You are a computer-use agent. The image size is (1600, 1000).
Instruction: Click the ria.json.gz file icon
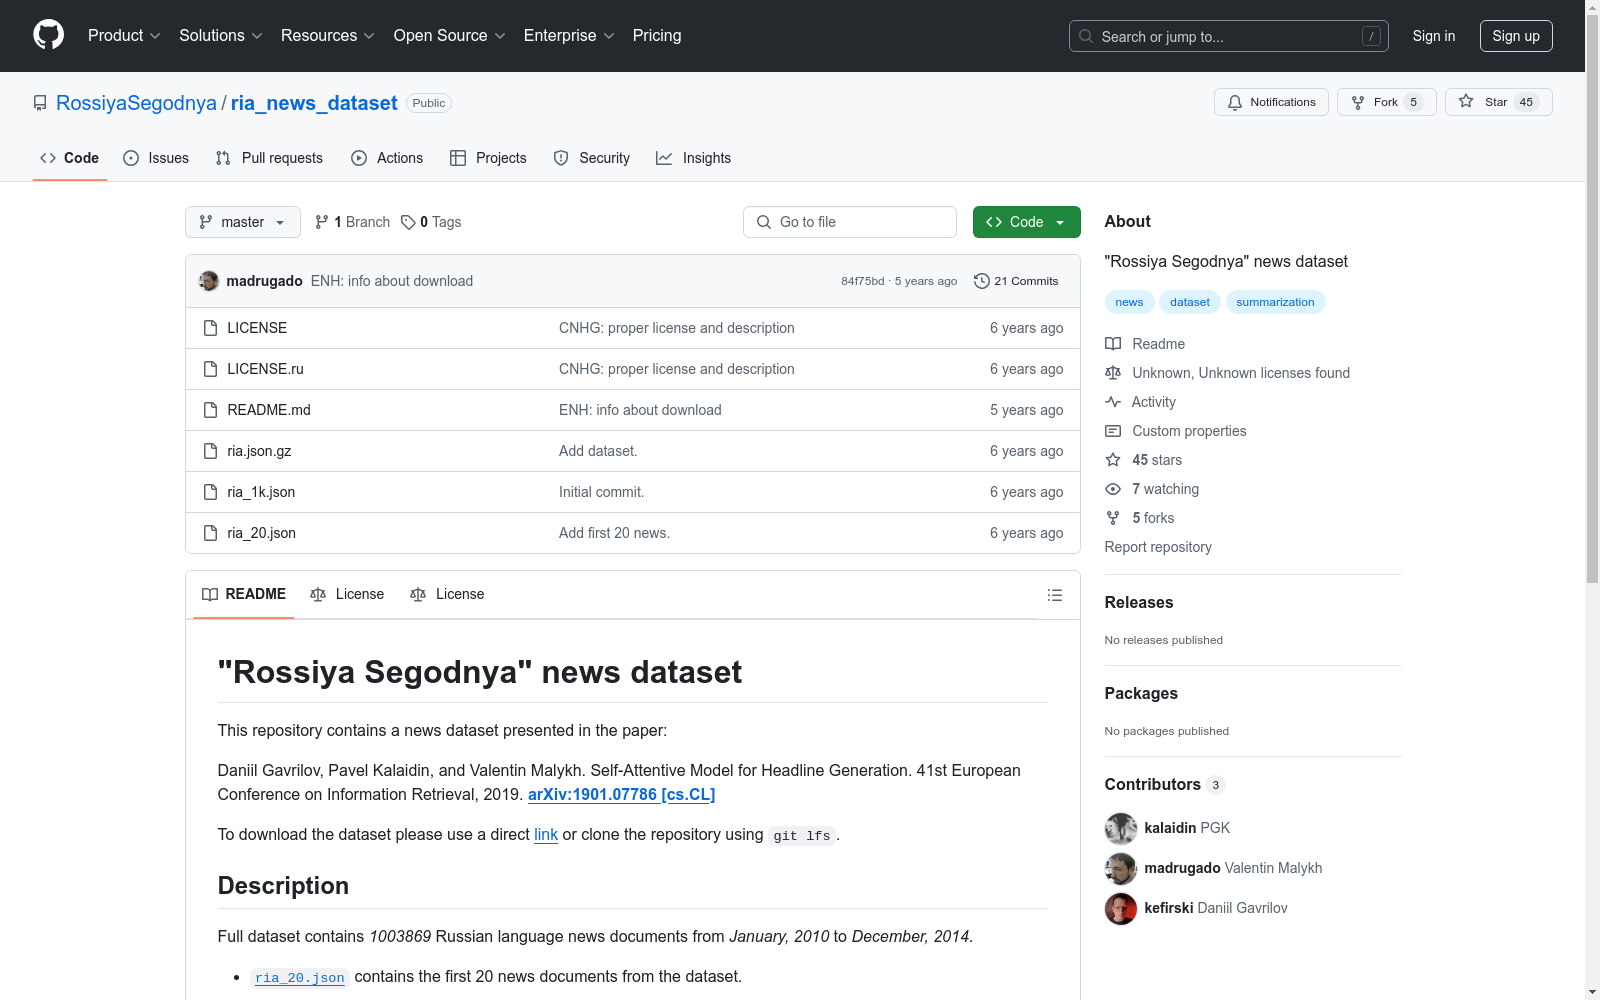tap(210, 451)
